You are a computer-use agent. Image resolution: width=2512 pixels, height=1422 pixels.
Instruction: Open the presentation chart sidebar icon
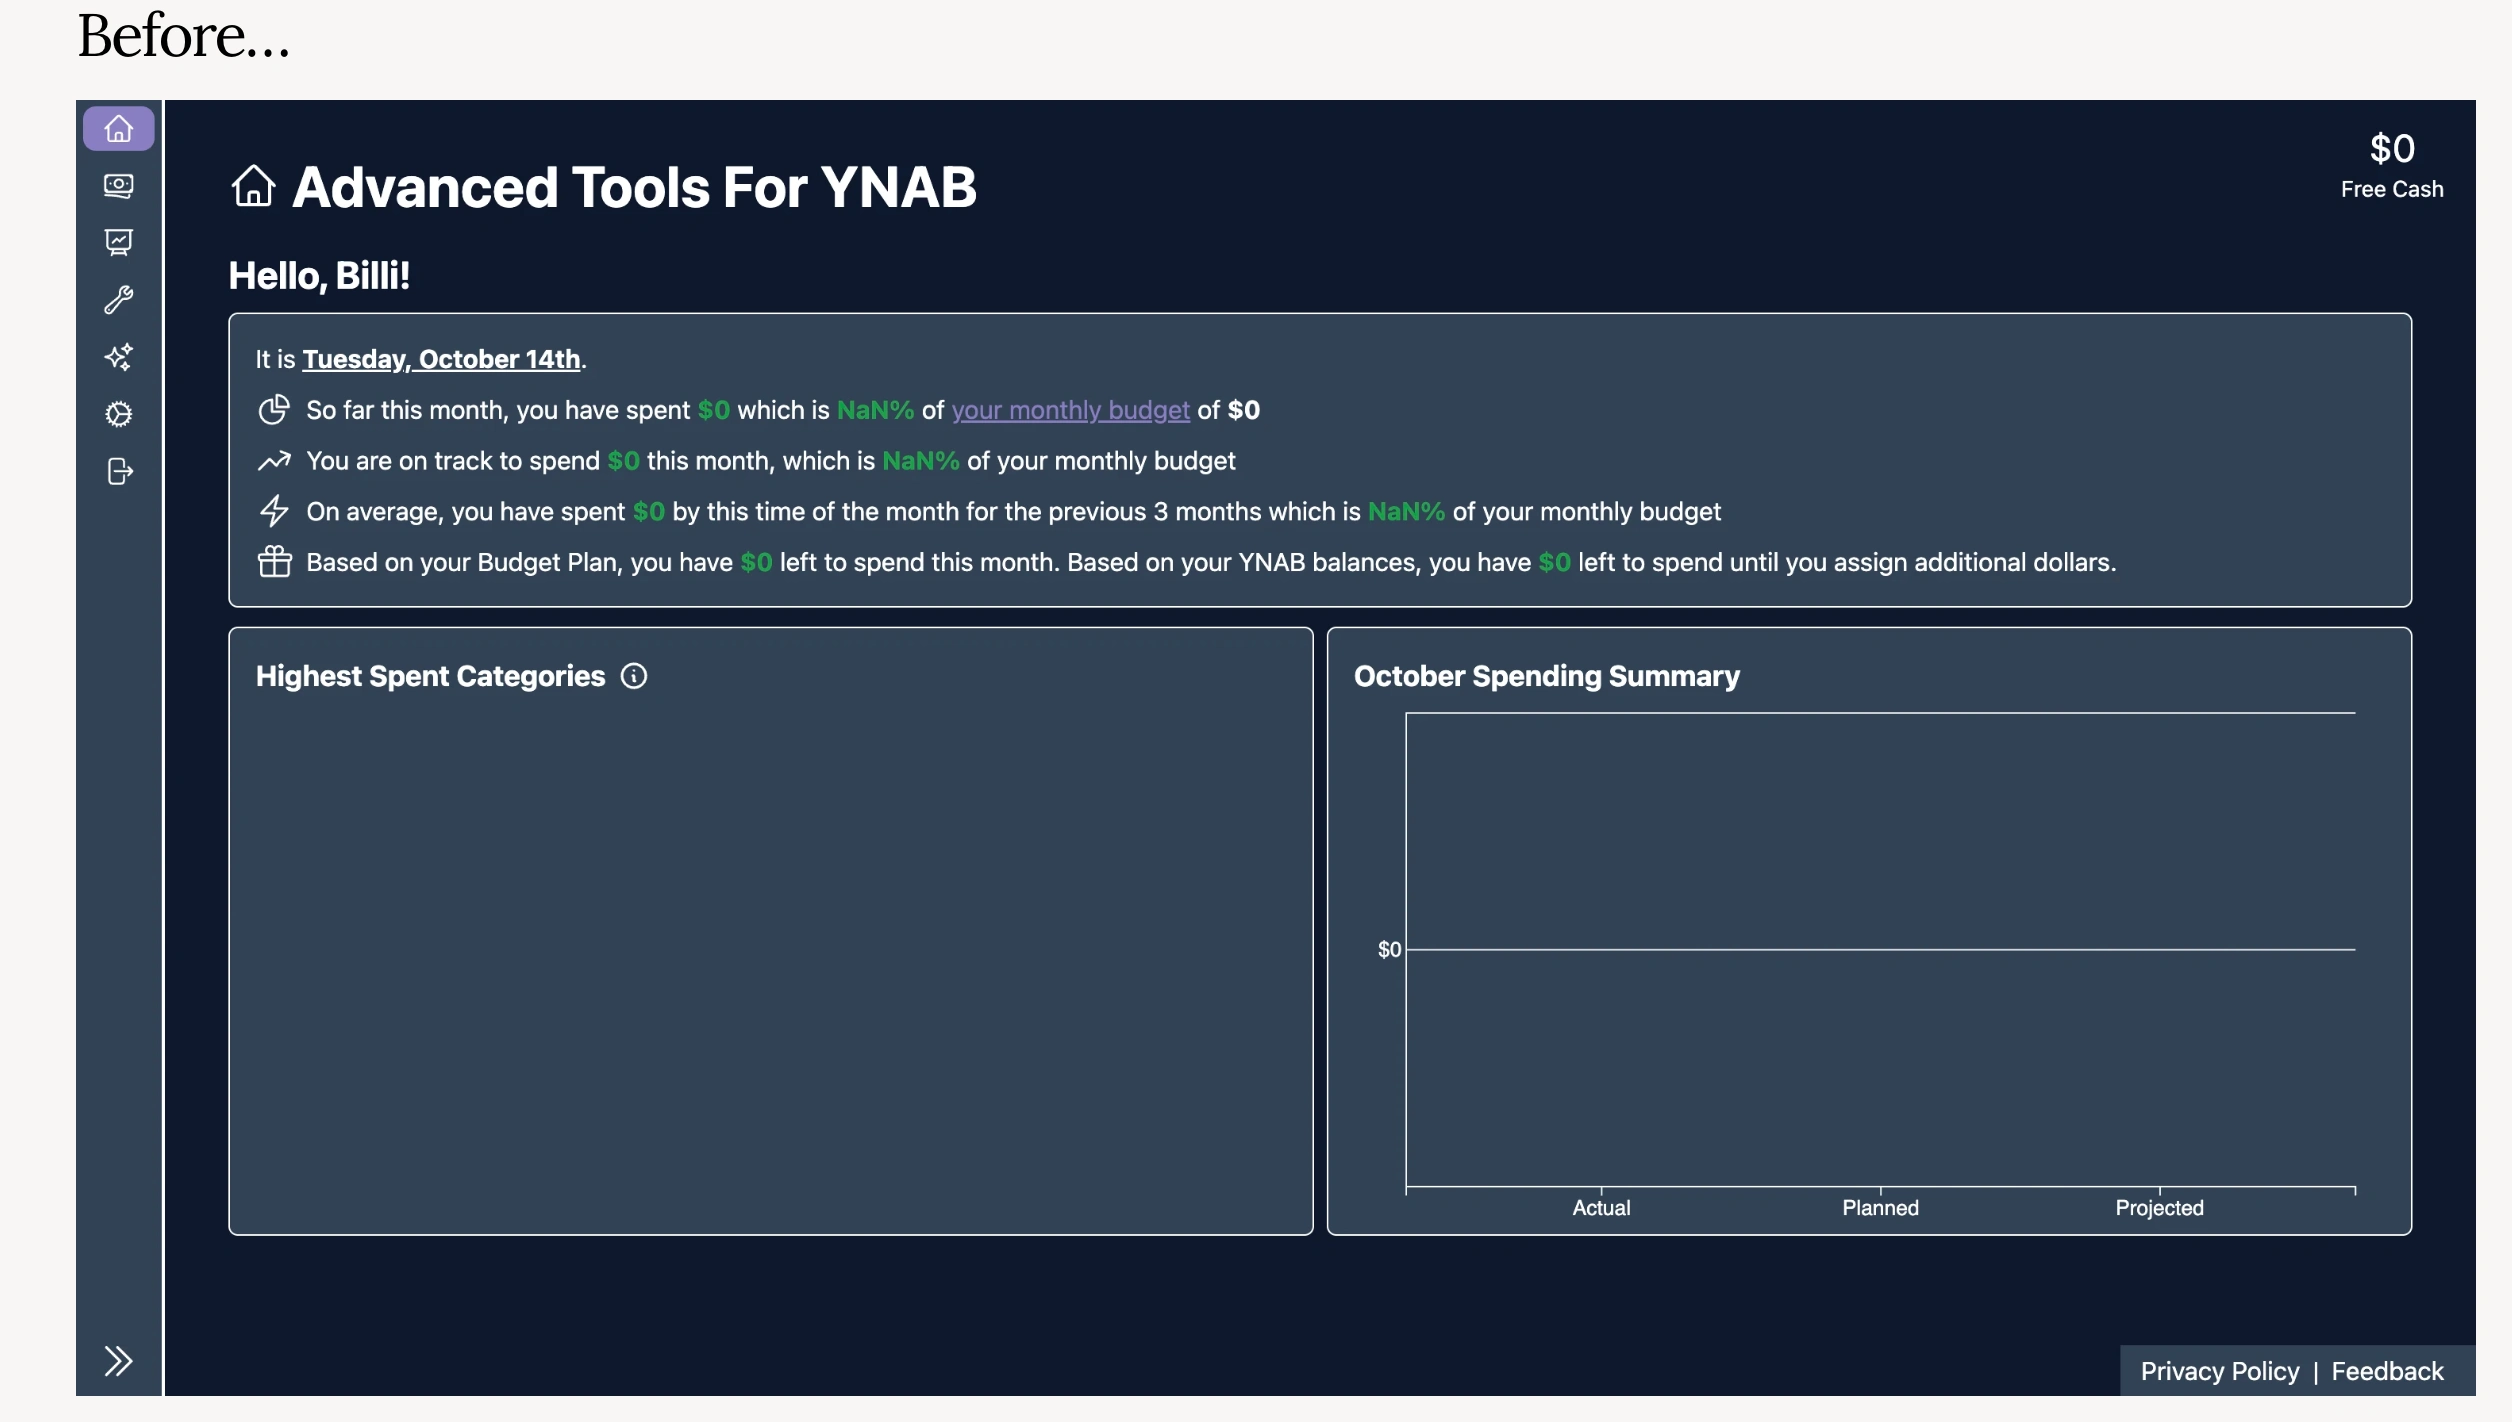point(119,242)
